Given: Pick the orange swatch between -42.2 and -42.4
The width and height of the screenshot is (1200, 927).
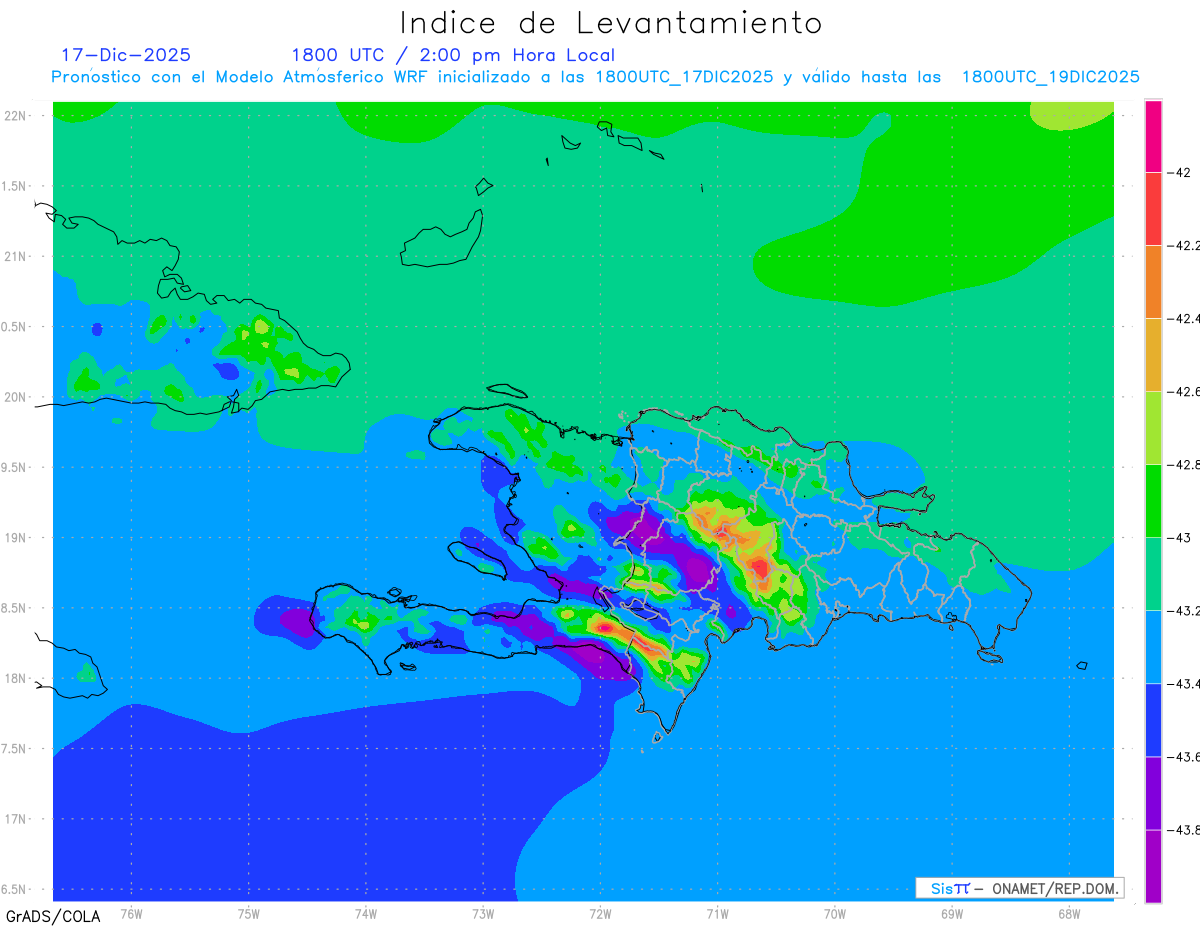Looking at the screenshot, I should click(1153, 281).
